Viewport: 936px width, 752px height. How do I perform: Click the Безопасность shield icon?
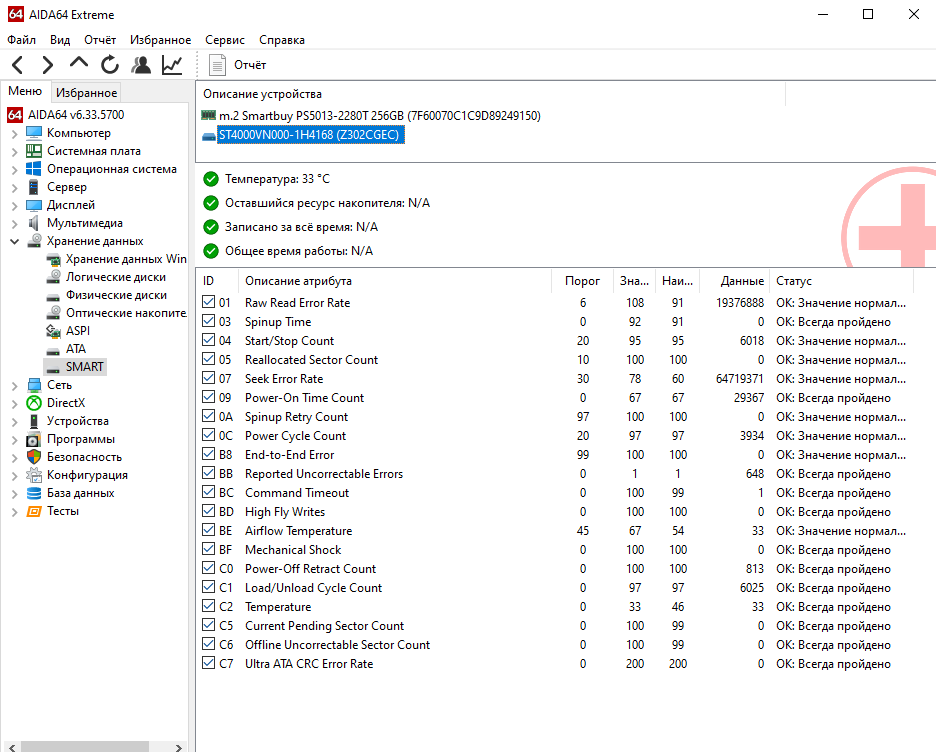tap(34, 457)
